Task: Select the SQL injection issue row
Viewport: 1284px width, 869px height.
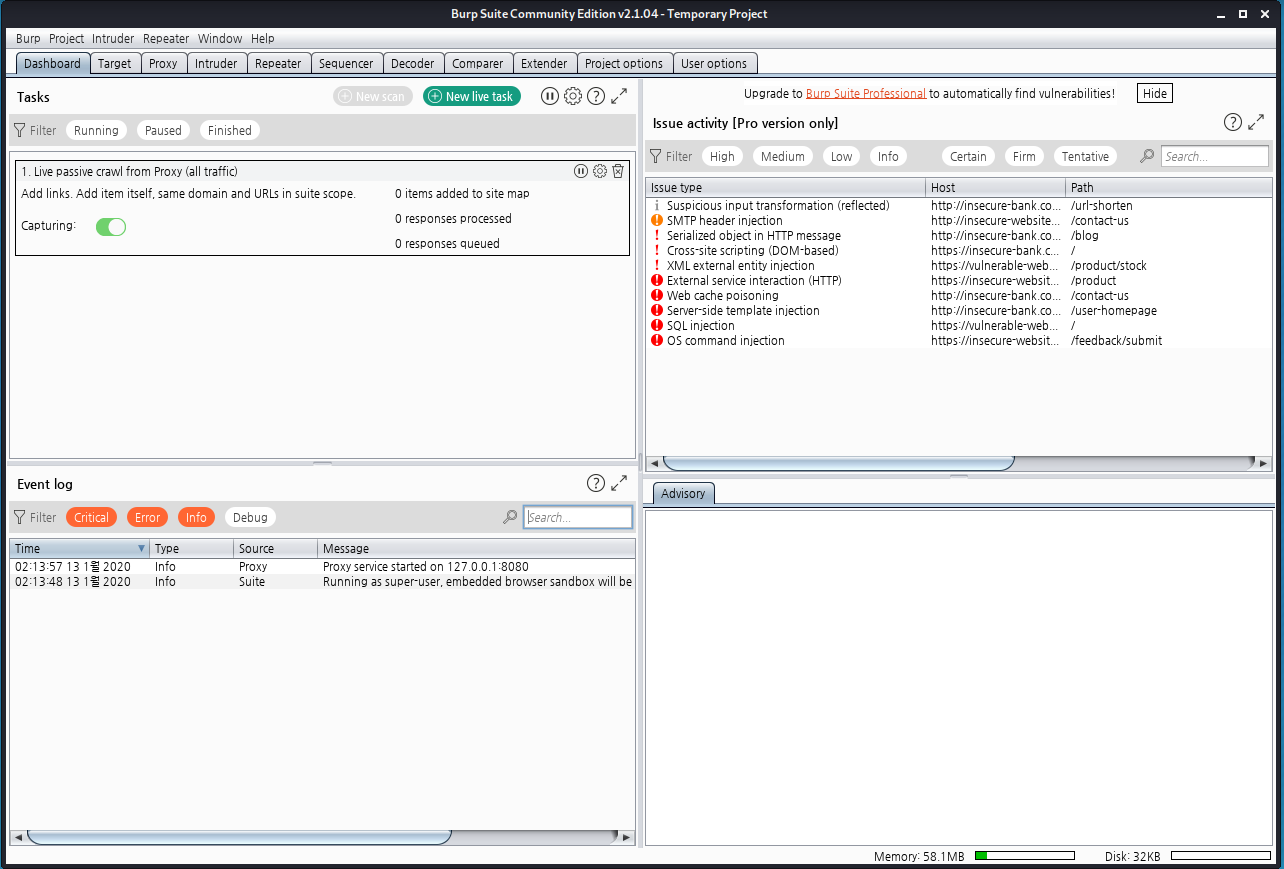Action: (958, 326)
